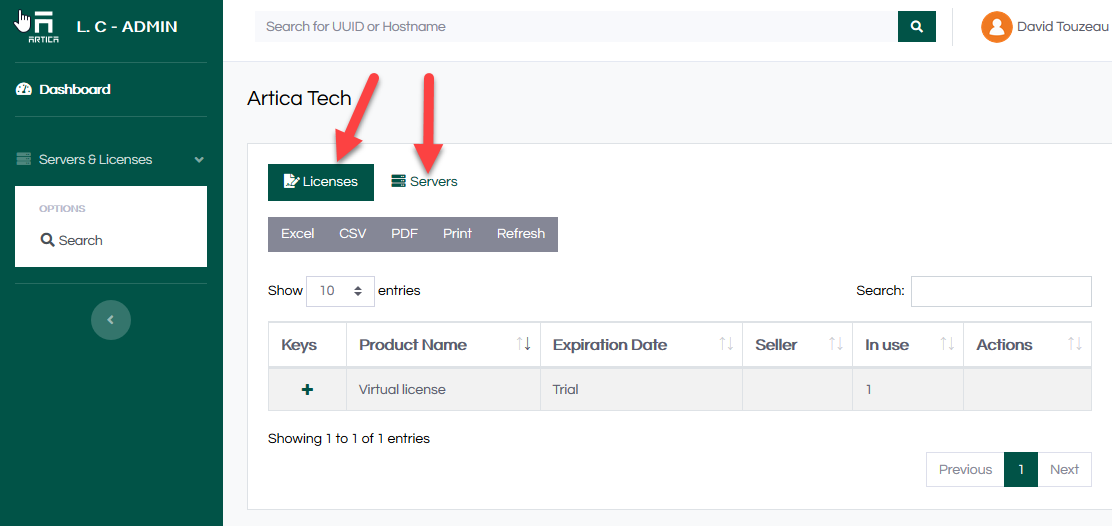Switch to the Servers tab
Screen dimensions: 1112x526
click(x=424, y=182)
